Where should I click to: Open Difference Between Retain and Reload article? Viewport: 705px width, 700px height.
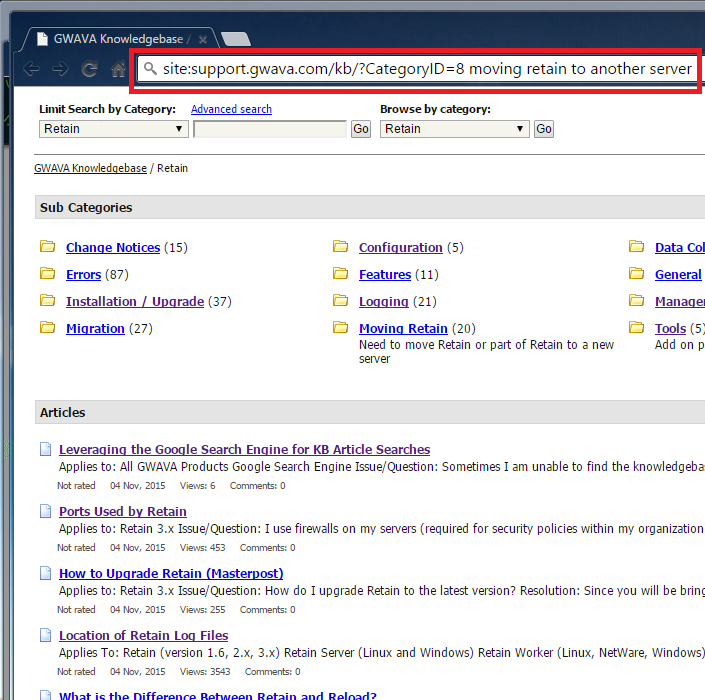click(218, 695)
